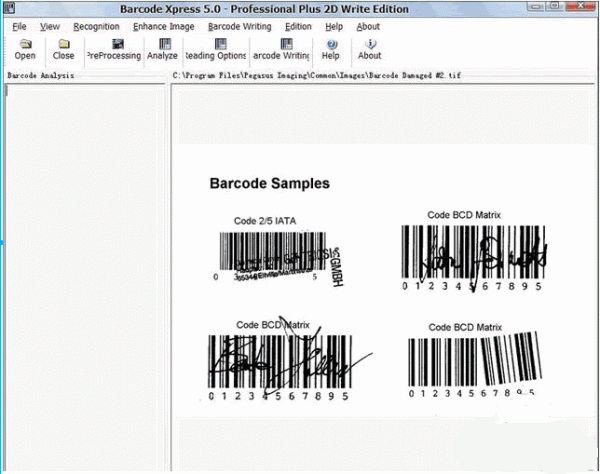This screenshot has width=600, height=474.
Task: Open Reading Options from the toolbar
Action: 214,45
